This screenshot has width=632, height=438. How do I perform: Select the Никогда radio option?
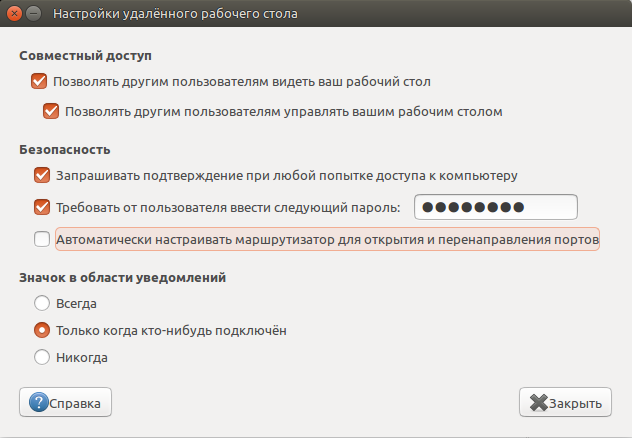tap(42, 356)
